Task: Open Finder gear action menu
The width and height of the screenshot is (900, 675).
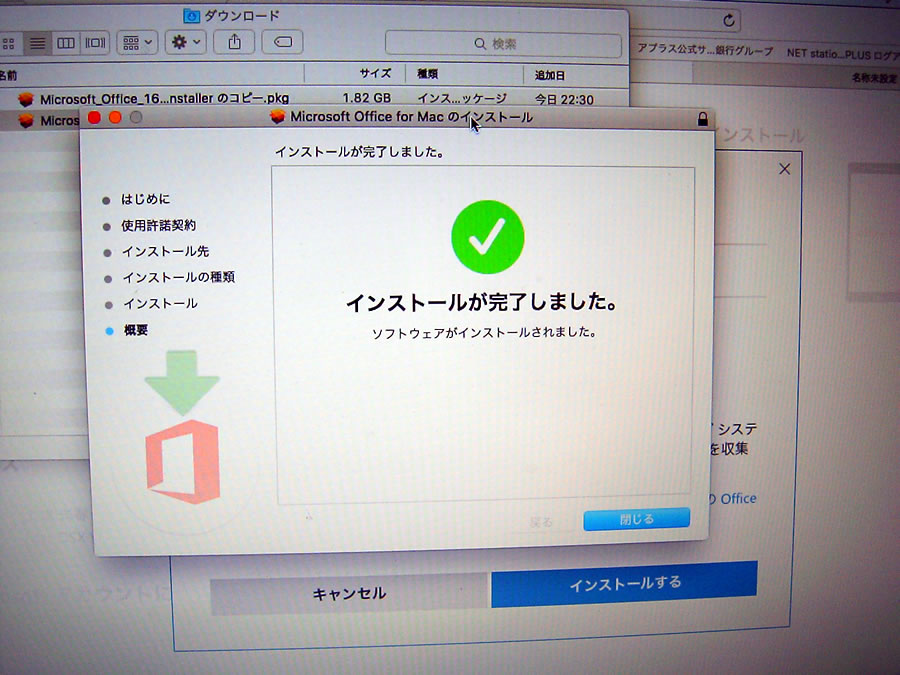Action: (186, 42)
